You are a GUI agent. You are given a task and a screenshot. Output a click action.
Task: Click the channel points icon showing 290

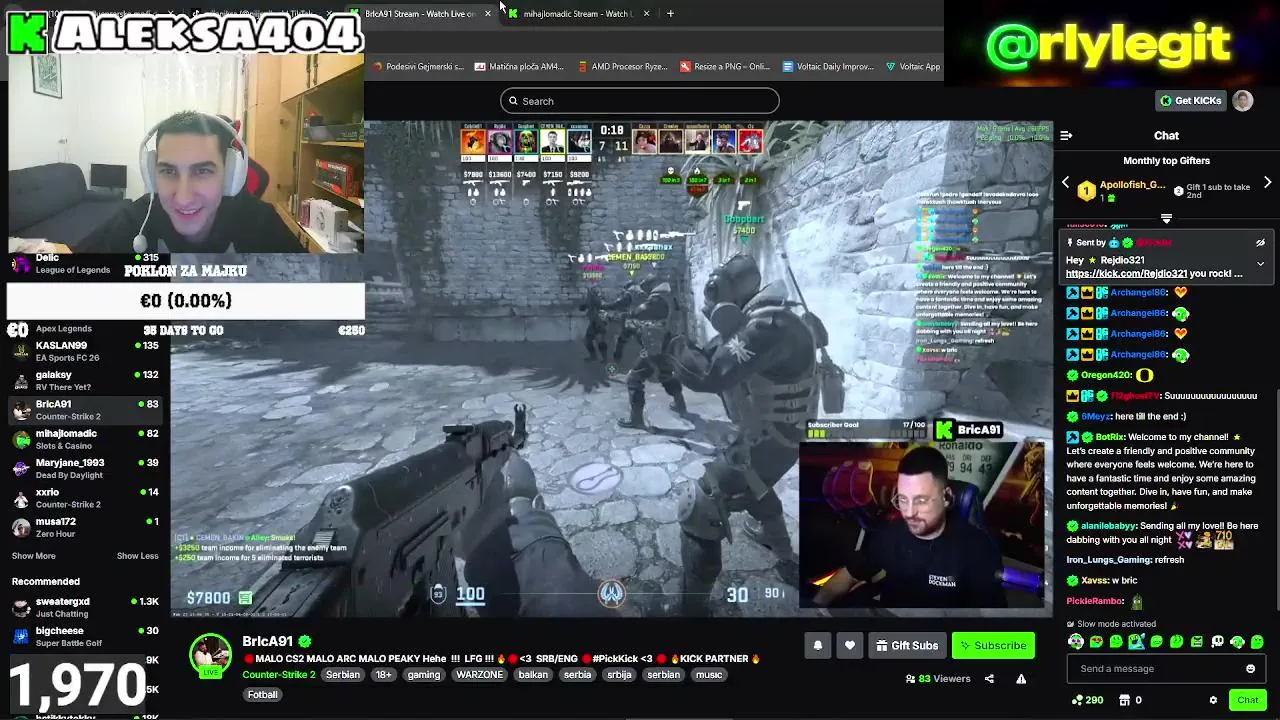click(1077, 700)
